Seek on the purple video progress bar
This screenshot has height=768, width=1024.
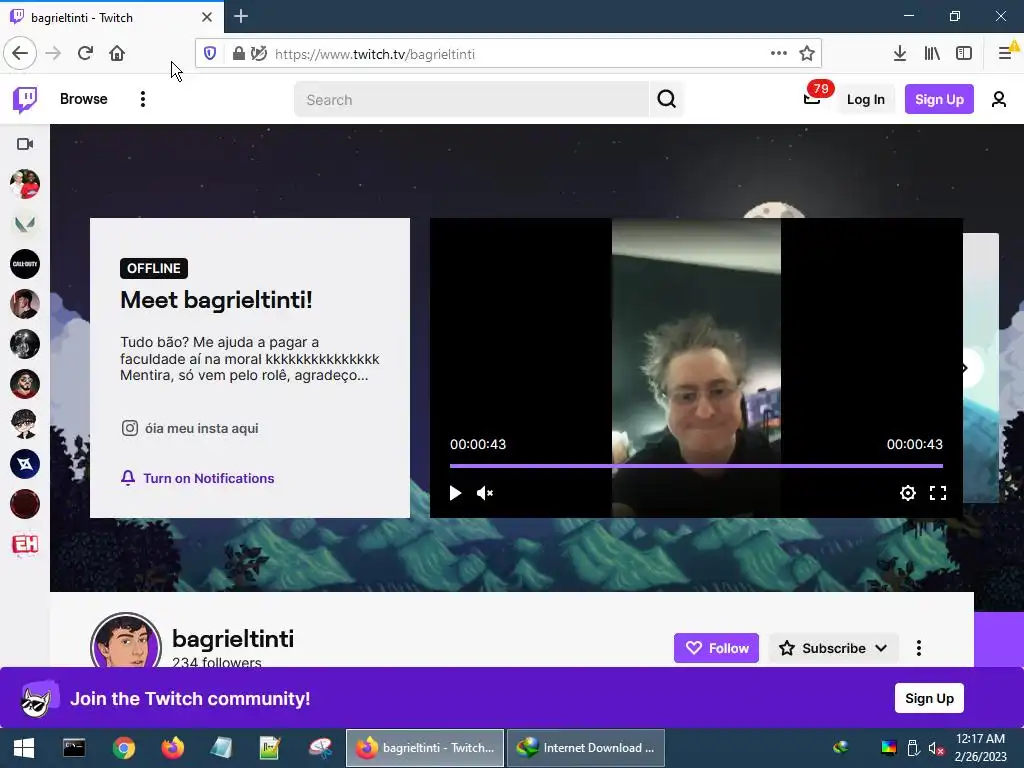pyautogui.click(x=696, y=466)
